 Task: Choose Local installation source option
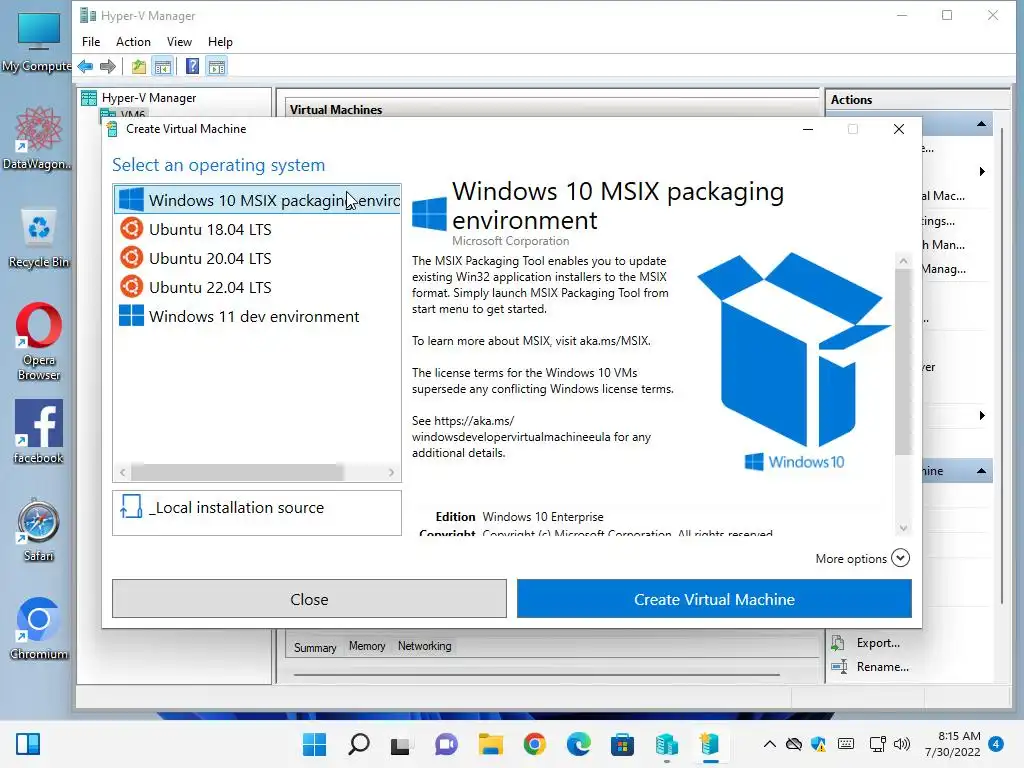[x=257, y=513]
